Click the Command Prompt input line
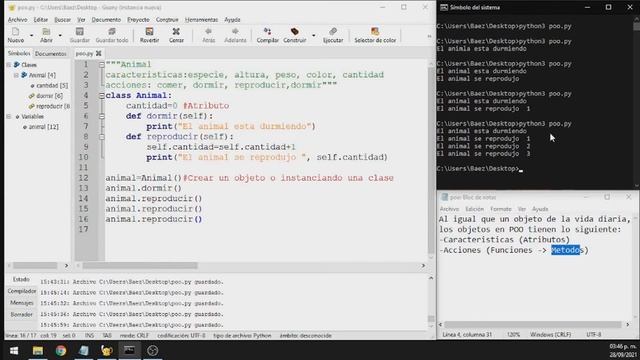Screen dimensions: 640x360 pos(480,169)
